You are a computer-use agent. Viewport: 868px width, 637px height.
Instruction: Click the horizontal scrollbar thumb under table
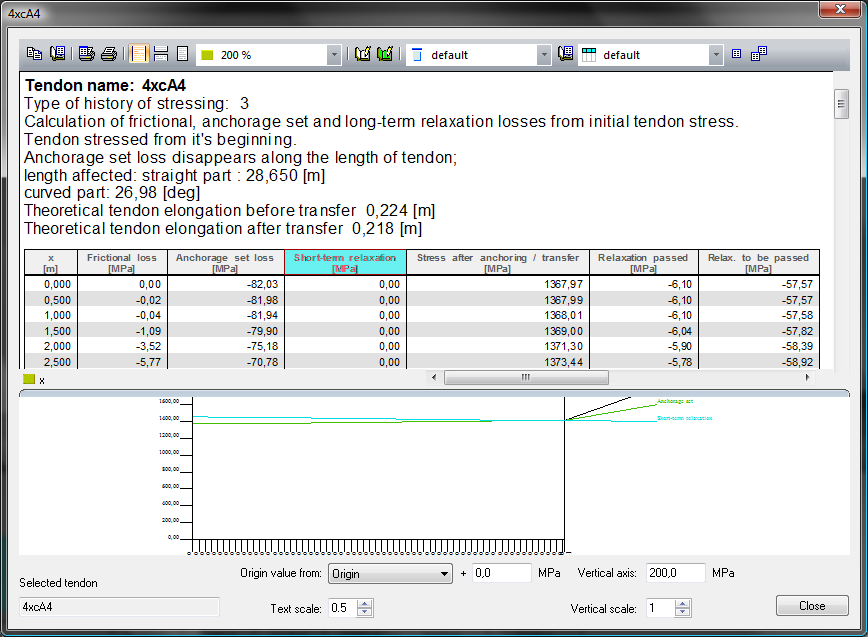click(526, 377)
